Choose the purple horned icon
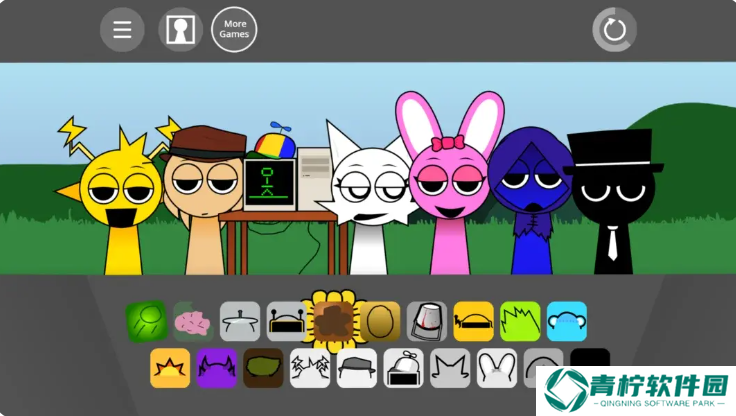736x416 pixels. pos(216,368)
